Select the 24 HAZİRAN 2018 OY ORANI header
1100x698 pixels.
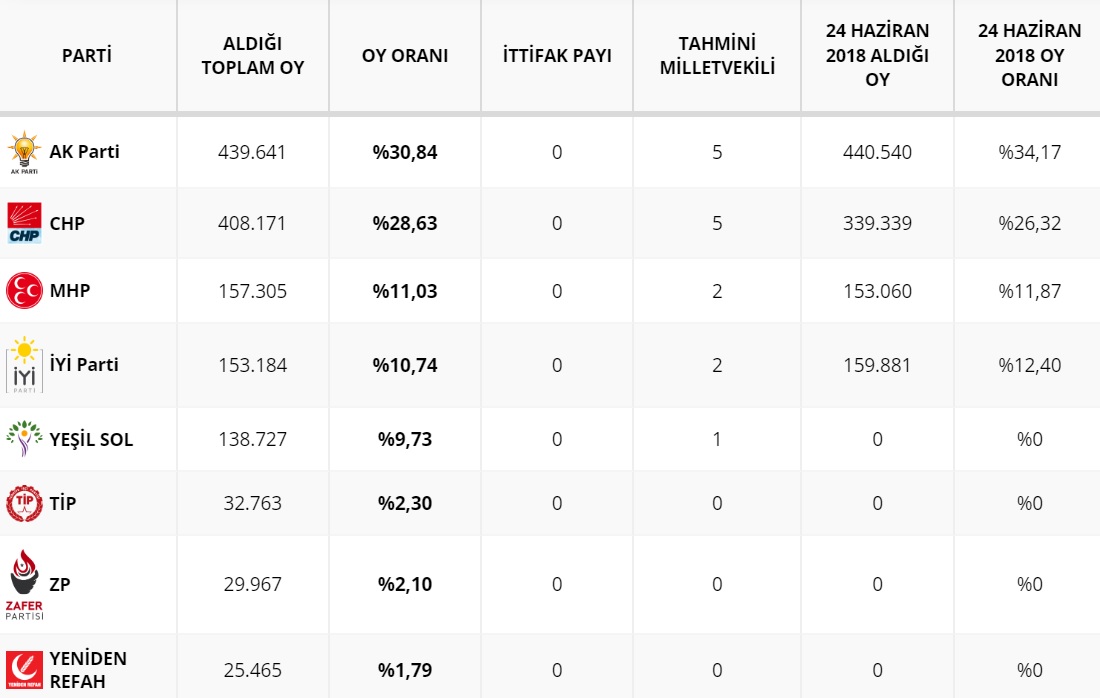1029,55
